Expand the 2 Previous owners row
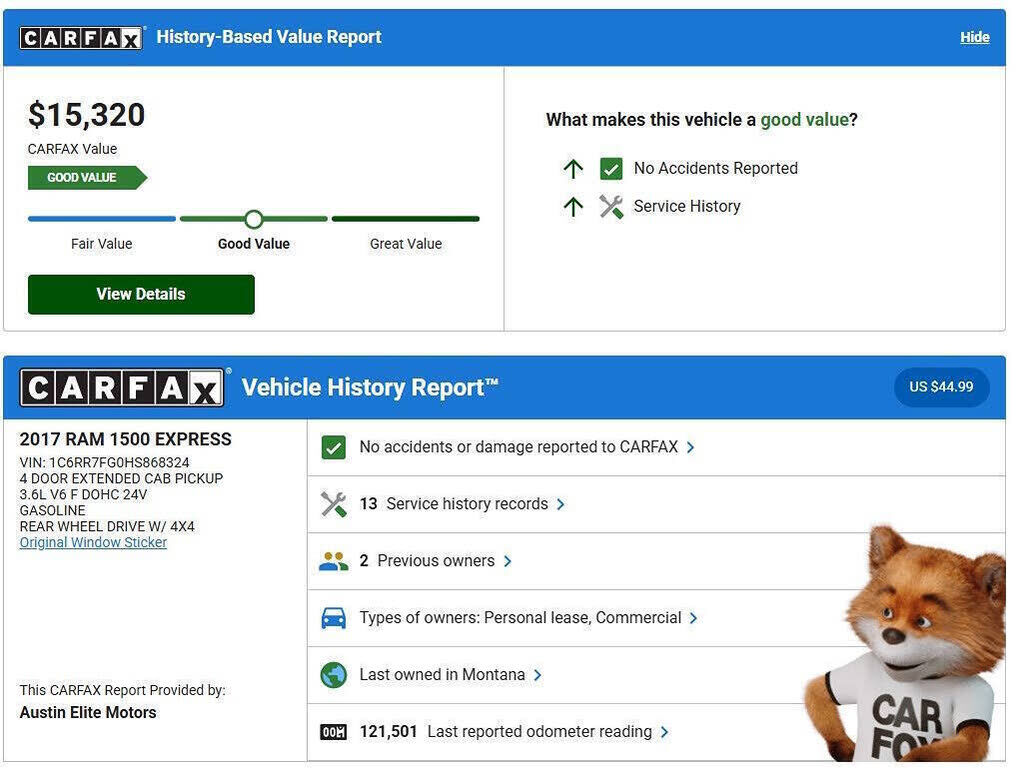Viewport: 1017px width, 768px height. [x=436, y=561]
